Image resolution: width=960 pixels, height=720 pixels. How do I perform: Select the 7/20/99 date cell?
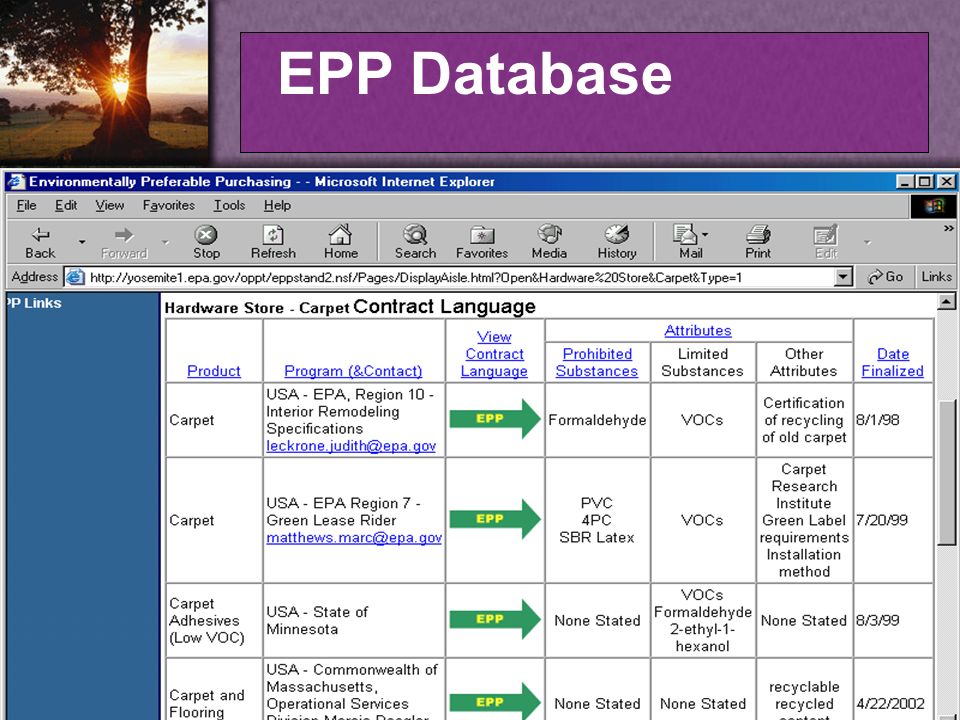tap(893, 520)
